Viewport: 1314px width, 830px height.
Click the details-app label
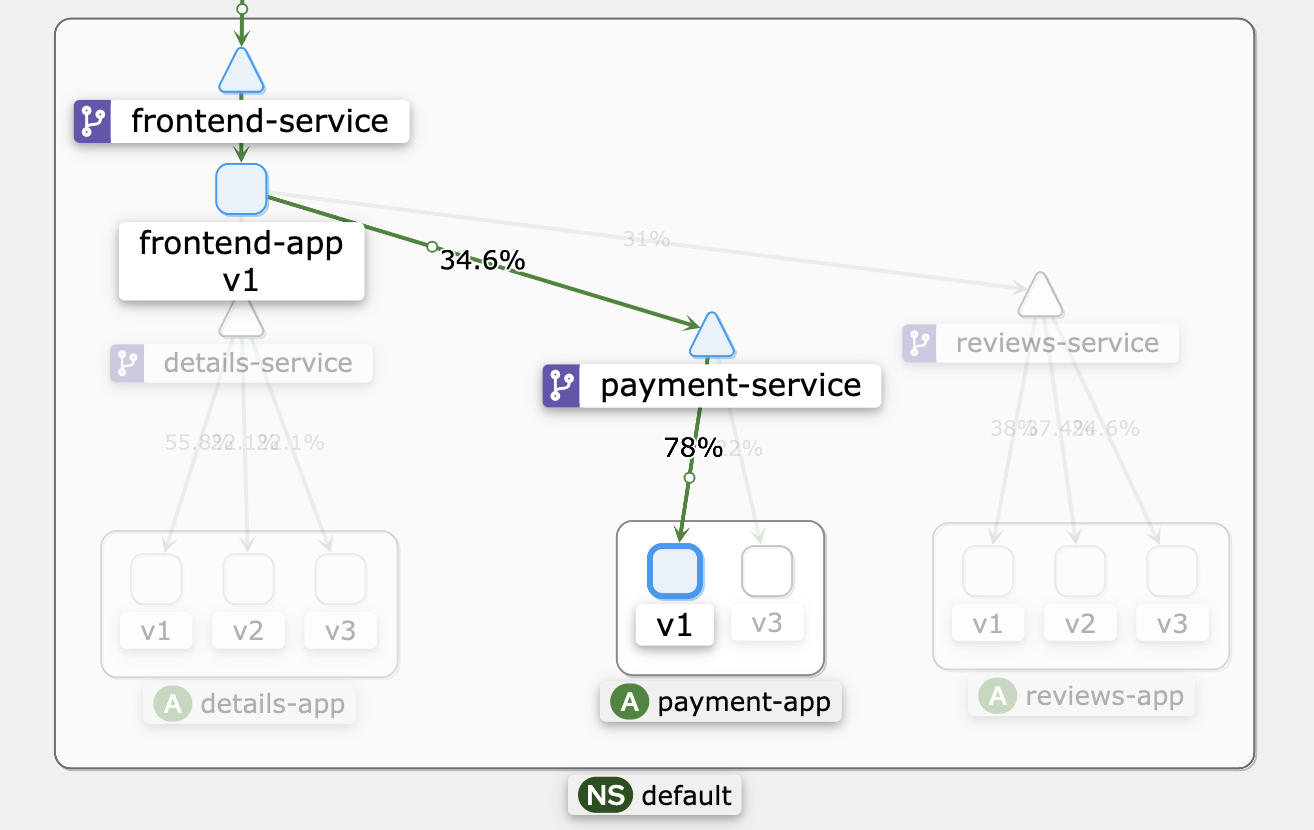[x=273, y=704]
